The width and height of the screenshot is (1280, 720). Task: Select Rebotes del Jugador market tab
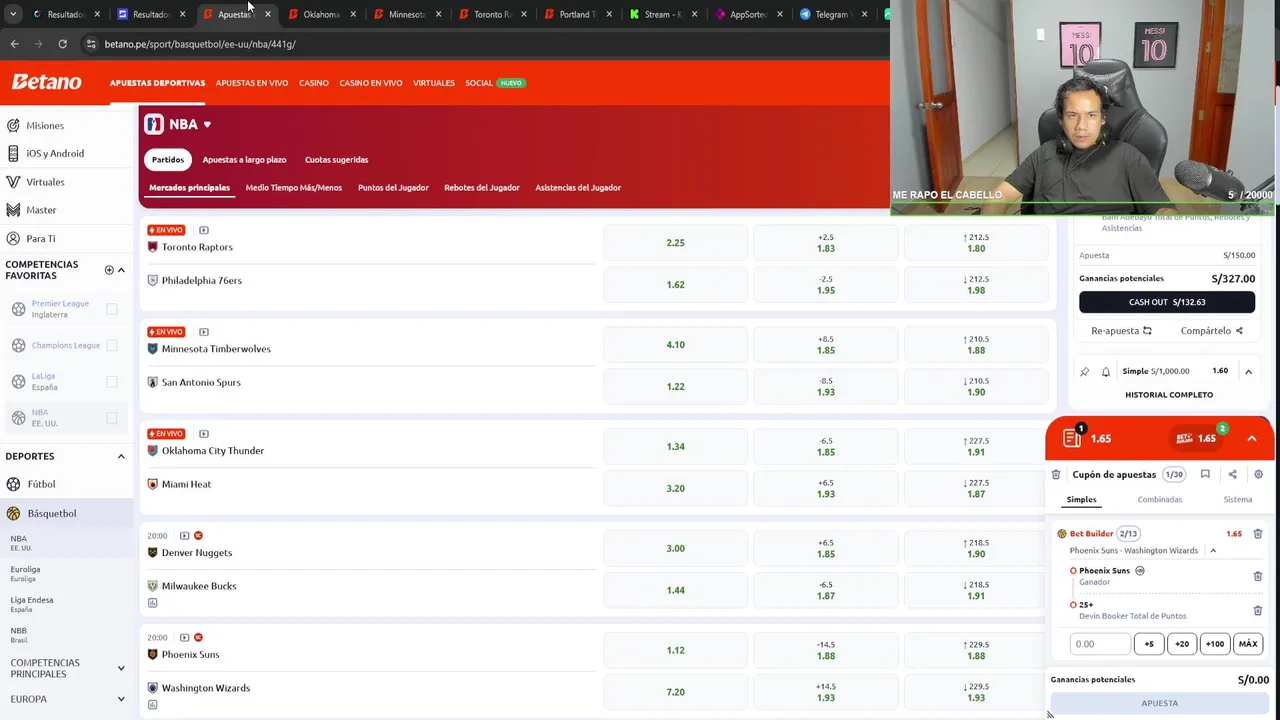482,188
